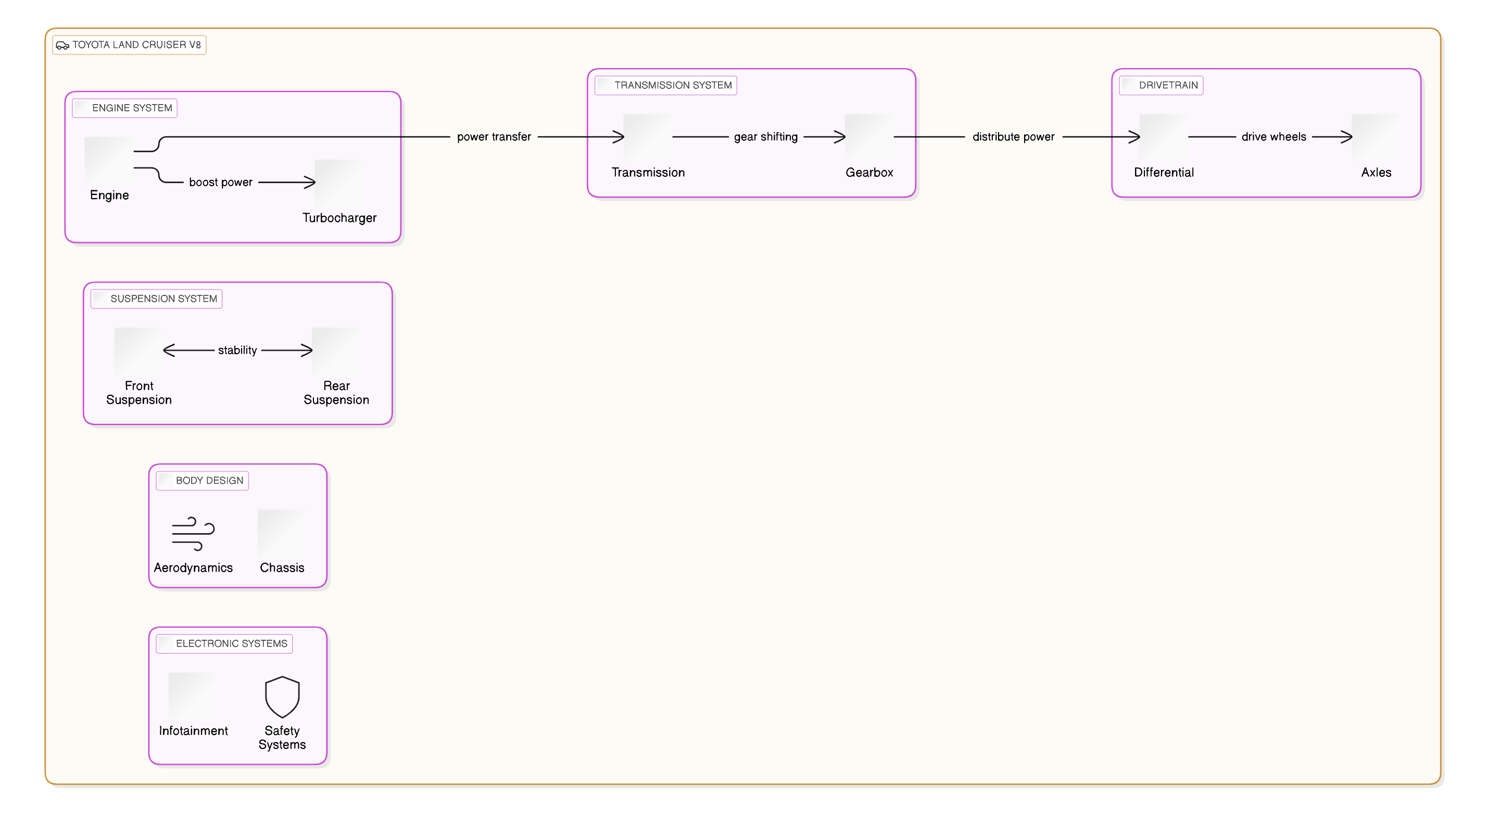Click the car icon beside Toyota Land Cruiser V8

tap(62, 45)
